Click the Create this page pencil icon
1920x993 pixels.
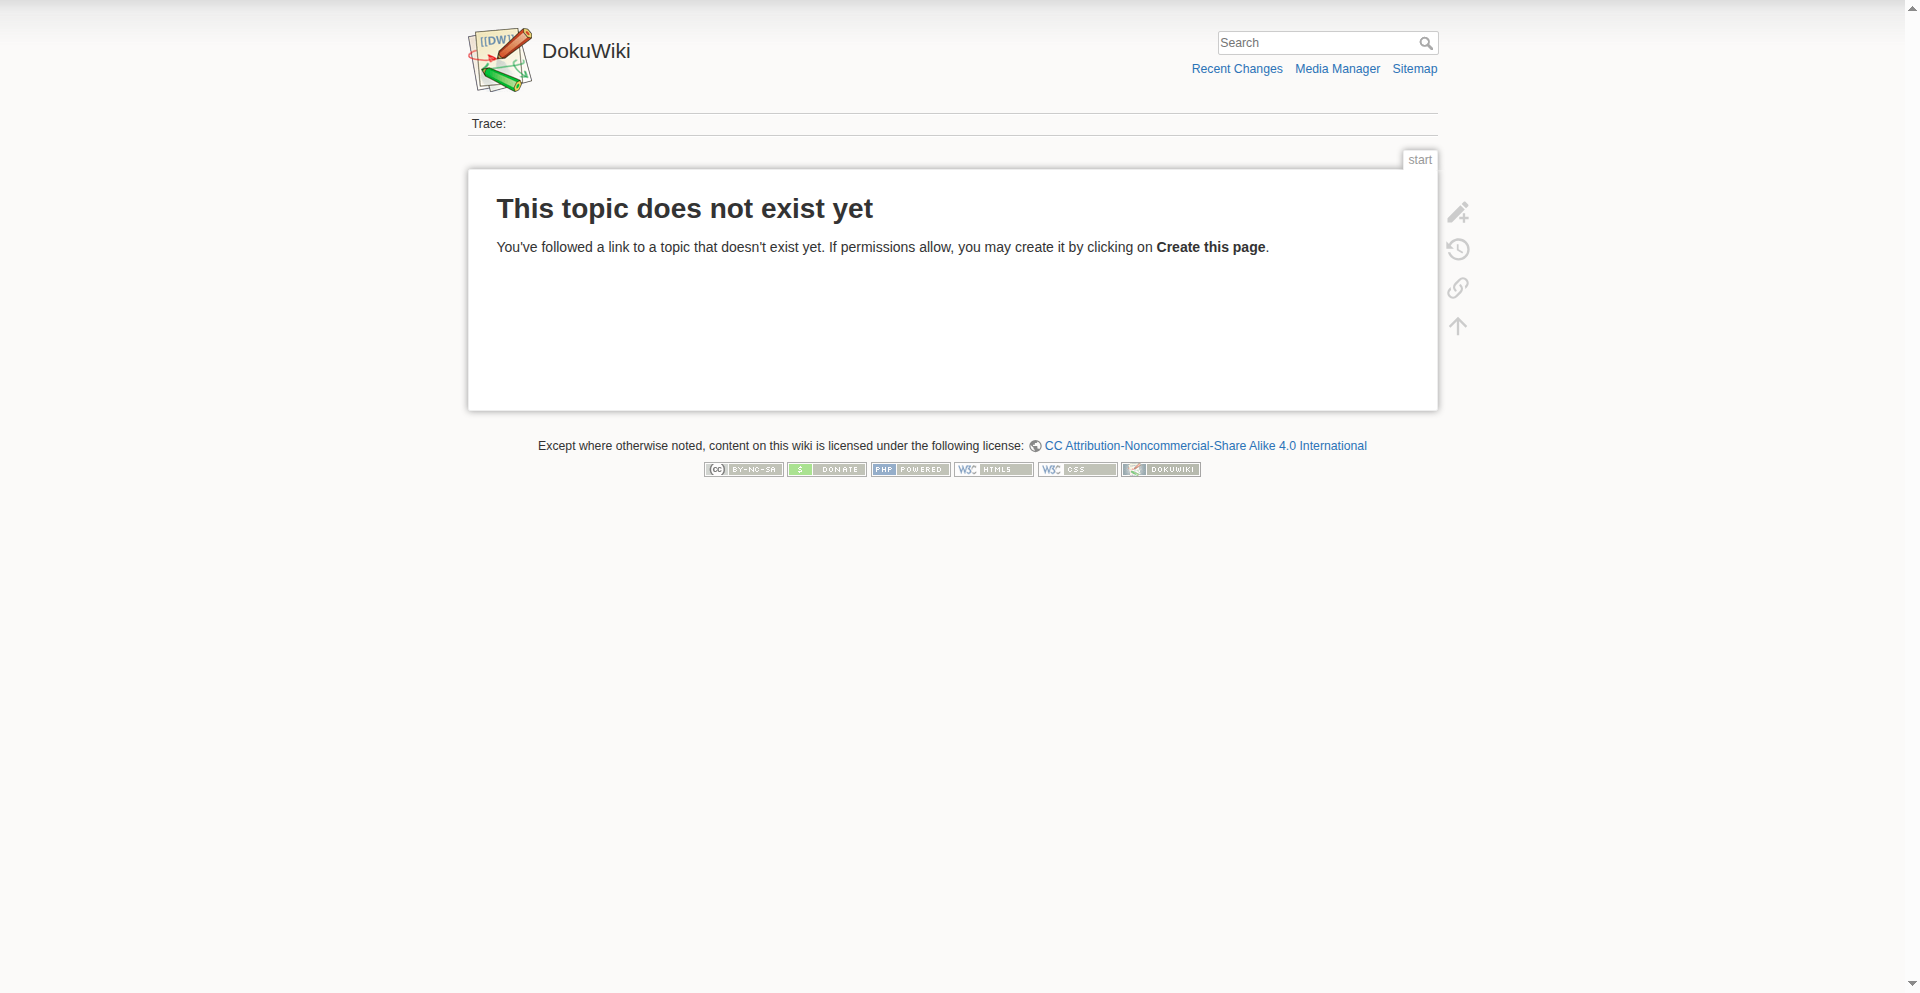(1458, 212)
